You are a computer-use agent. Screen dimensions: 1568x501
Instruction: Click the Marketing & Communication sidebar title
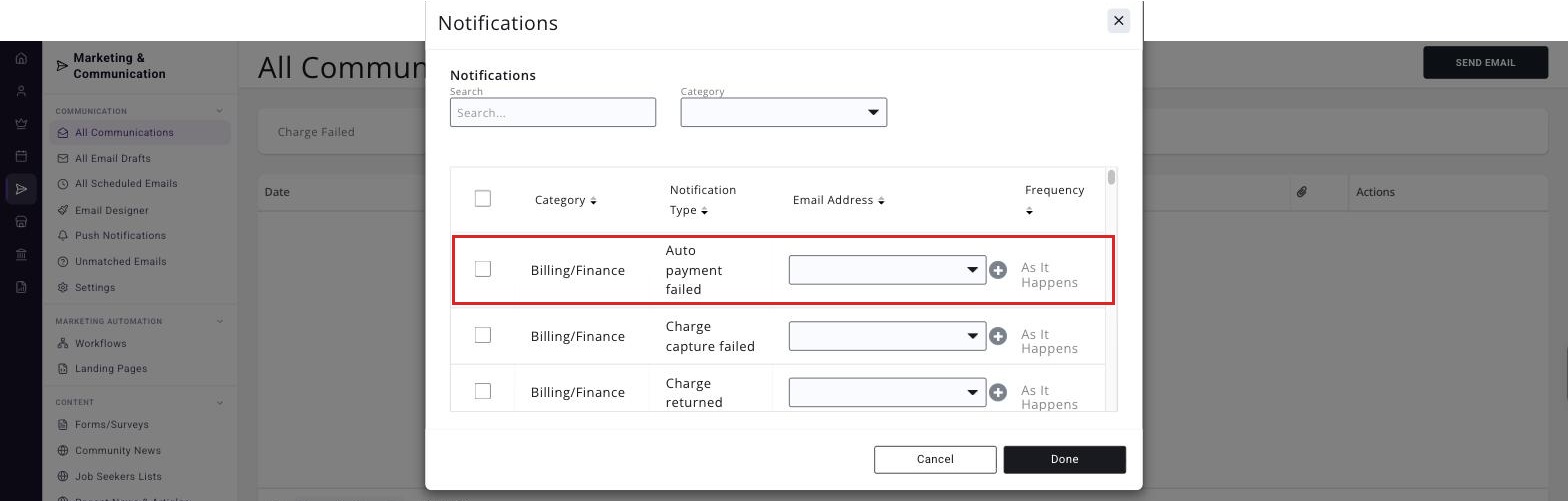(x=119, y=66)
